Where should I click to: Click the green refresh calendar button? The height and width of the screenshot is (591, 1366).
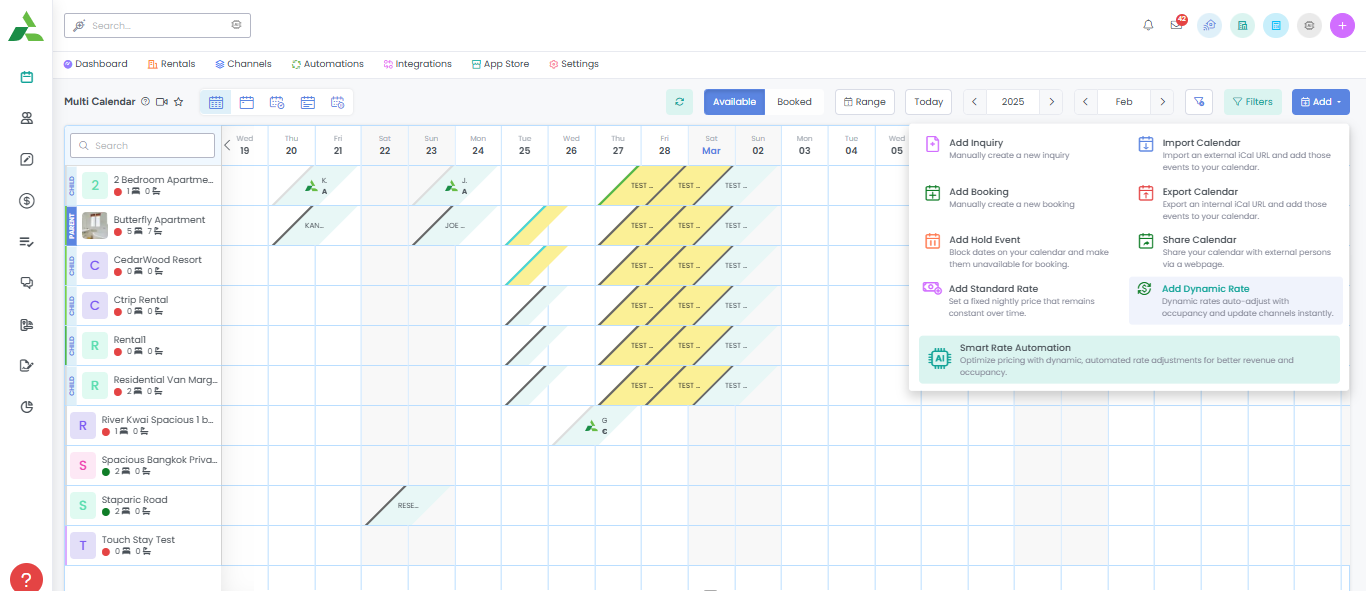click(x=679, y=102)
